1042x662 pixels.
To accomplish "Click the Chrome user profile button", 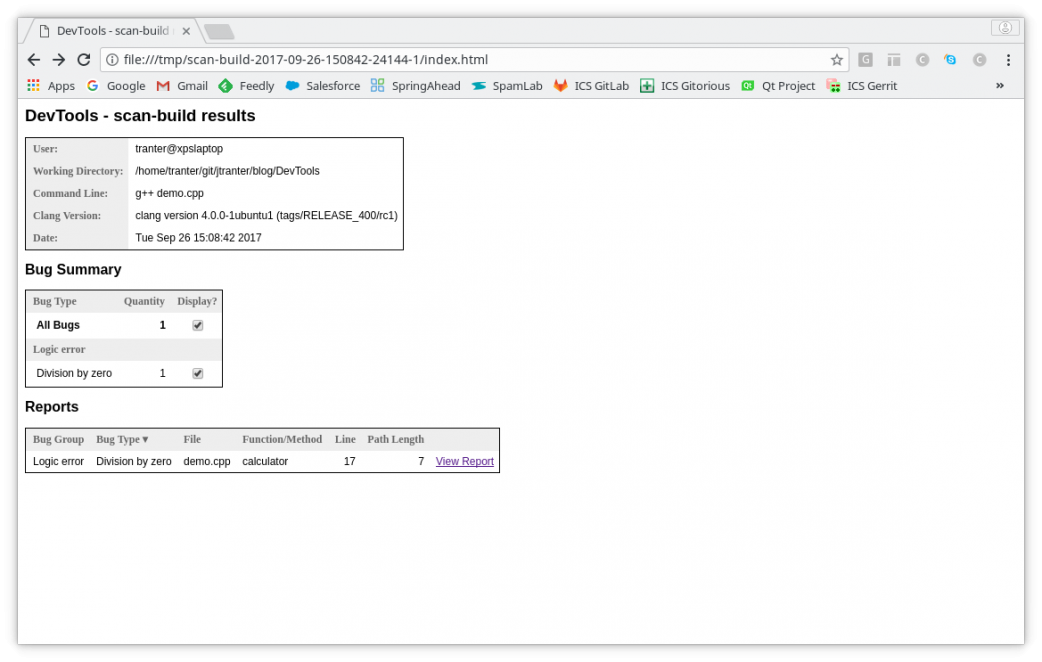I will (x=1005, y=28).
